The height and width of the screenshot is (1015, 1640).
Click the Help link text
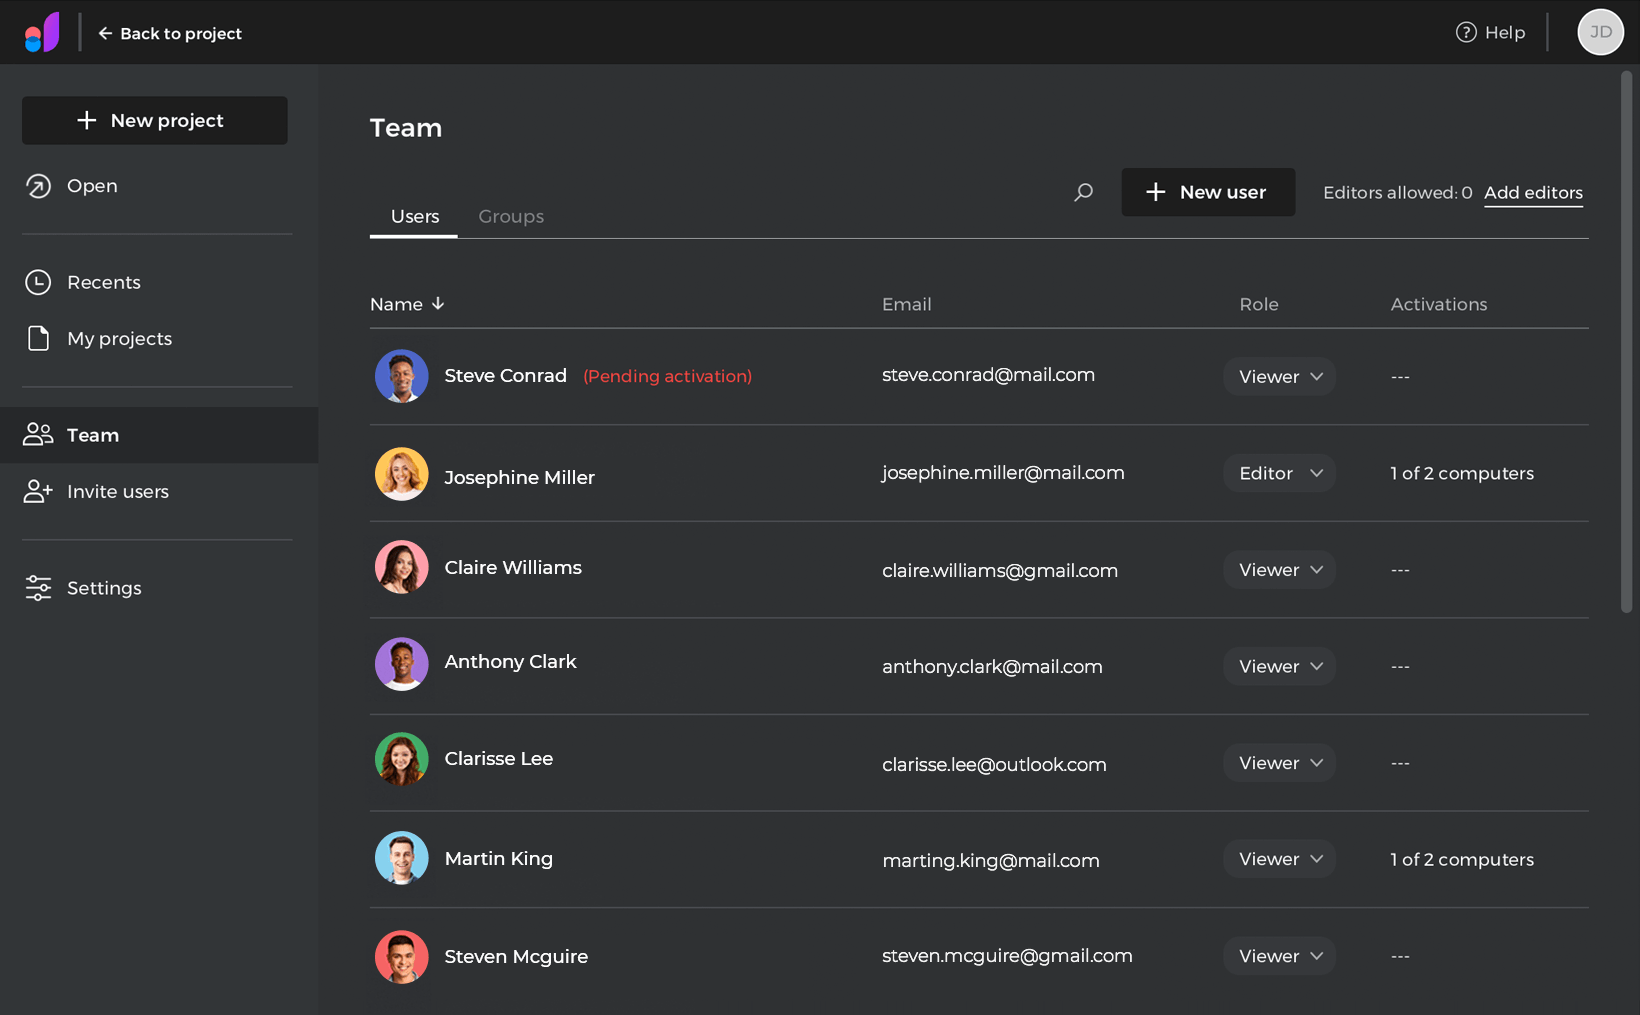click(x=1505, y=32)
